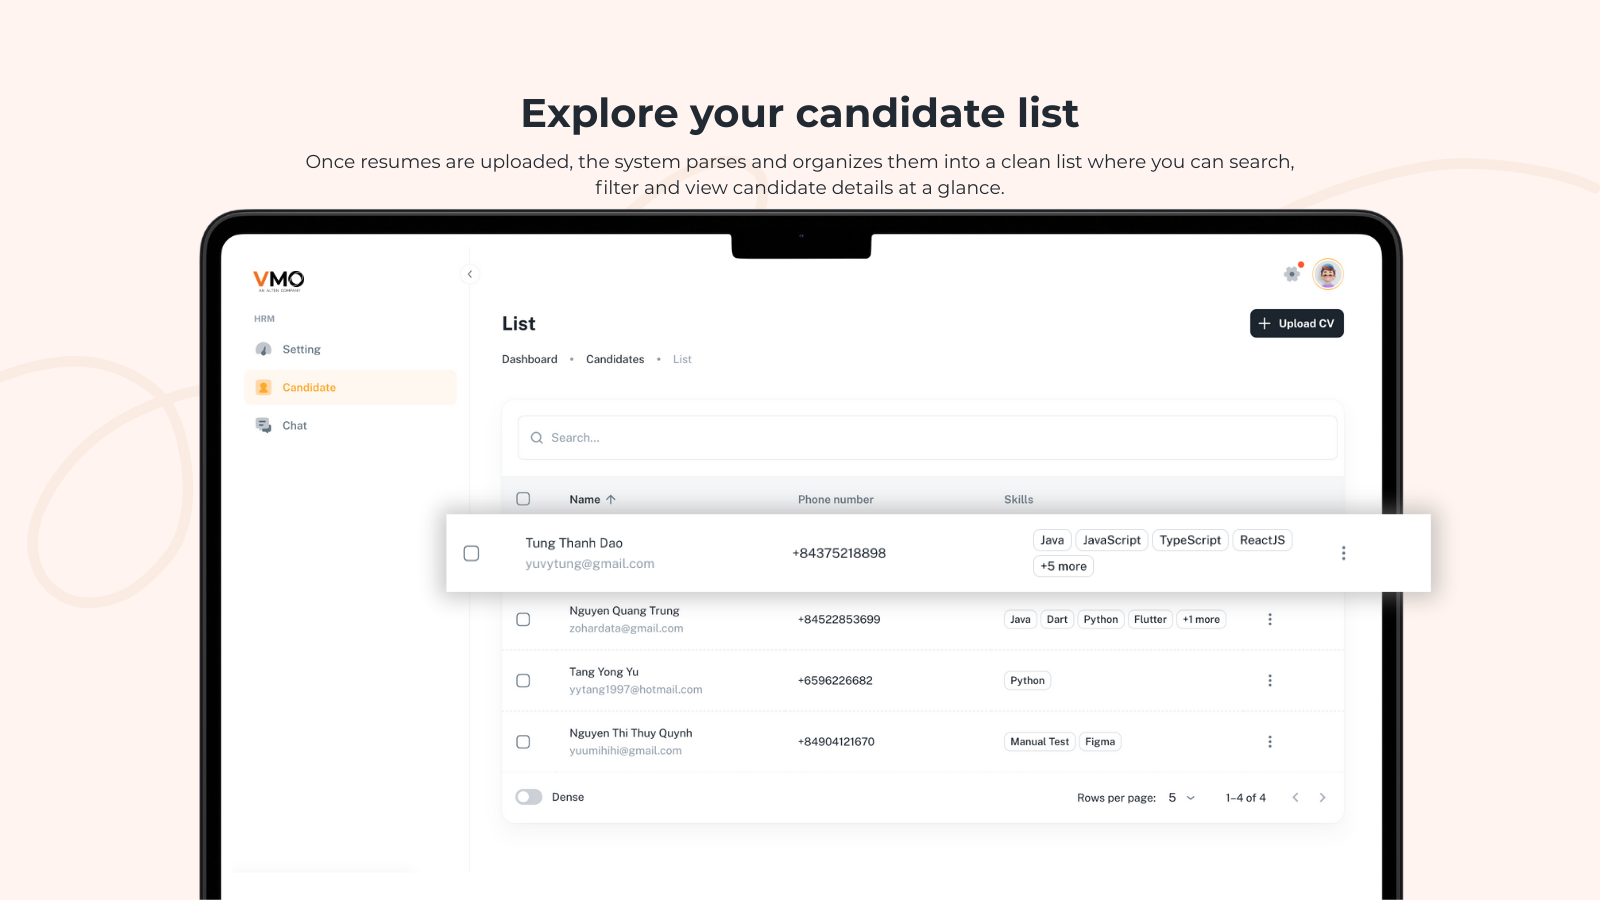This screenshot has height=900, width=1600.
Task: Open the three-dot menu for Nguyen Thi Thuy Quynh
Action: click(1270, 742)
